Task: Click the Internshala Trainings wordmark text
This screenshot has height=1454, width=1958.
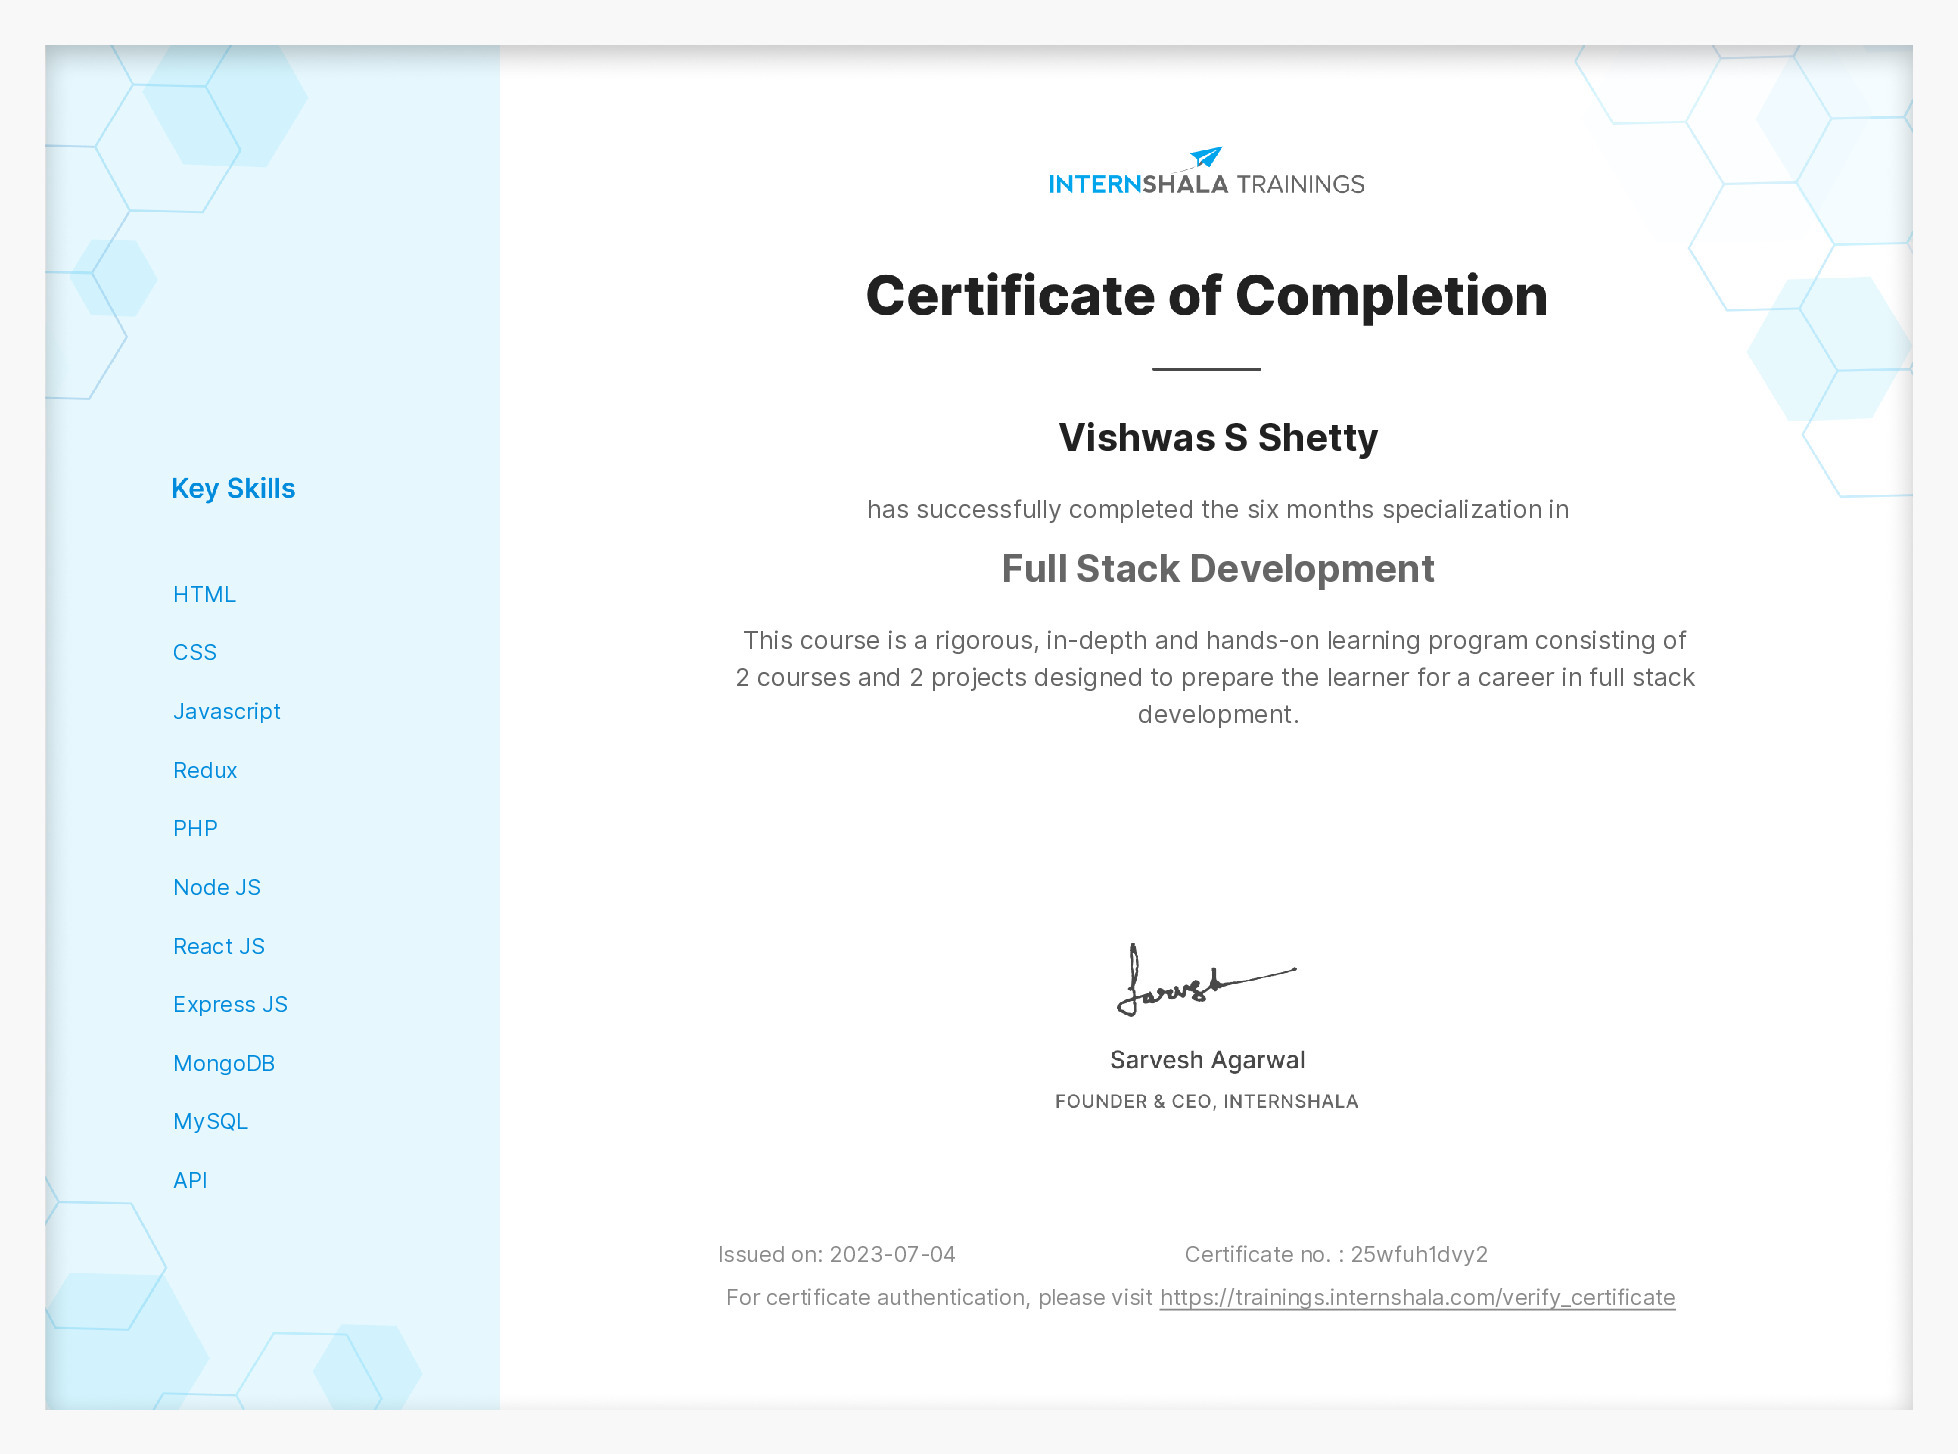Action: (x=1206, y=184)
